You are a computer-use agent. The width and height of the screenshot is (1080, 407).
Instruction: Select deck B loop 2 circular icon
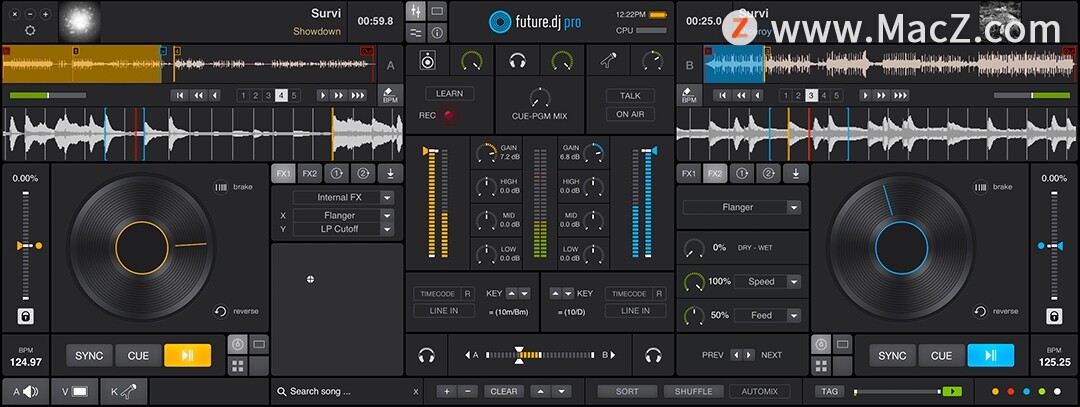pos(769,174)
